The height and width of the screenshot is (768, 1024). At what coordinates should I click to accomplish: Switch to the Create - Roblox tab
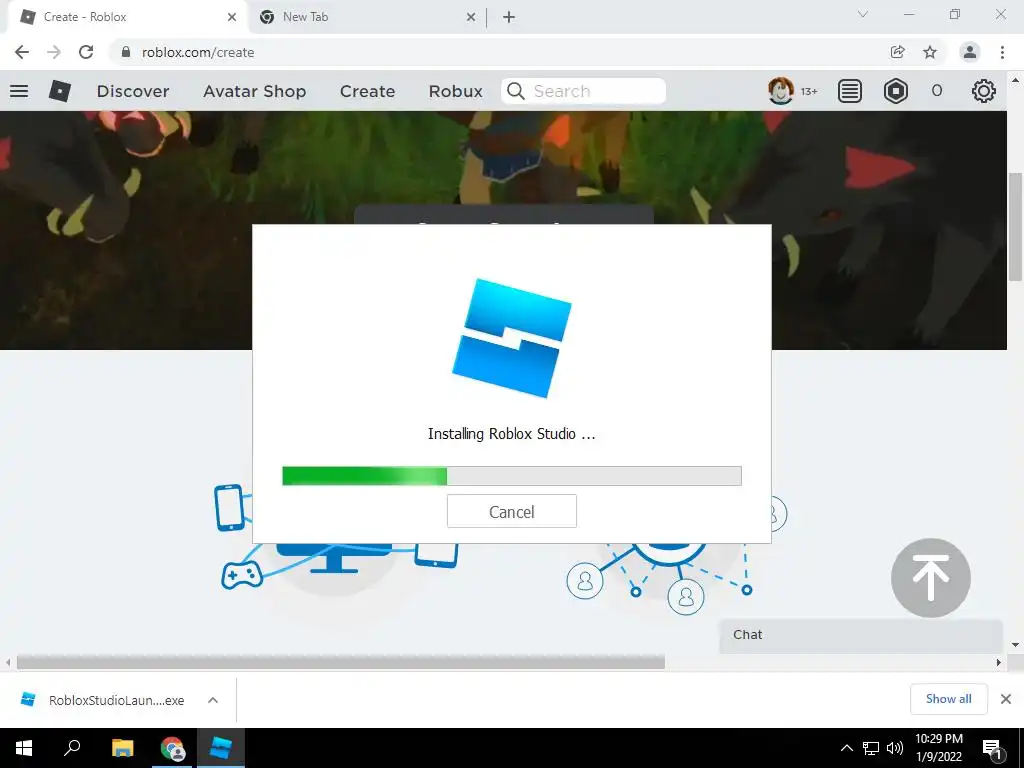click(127, 17)
